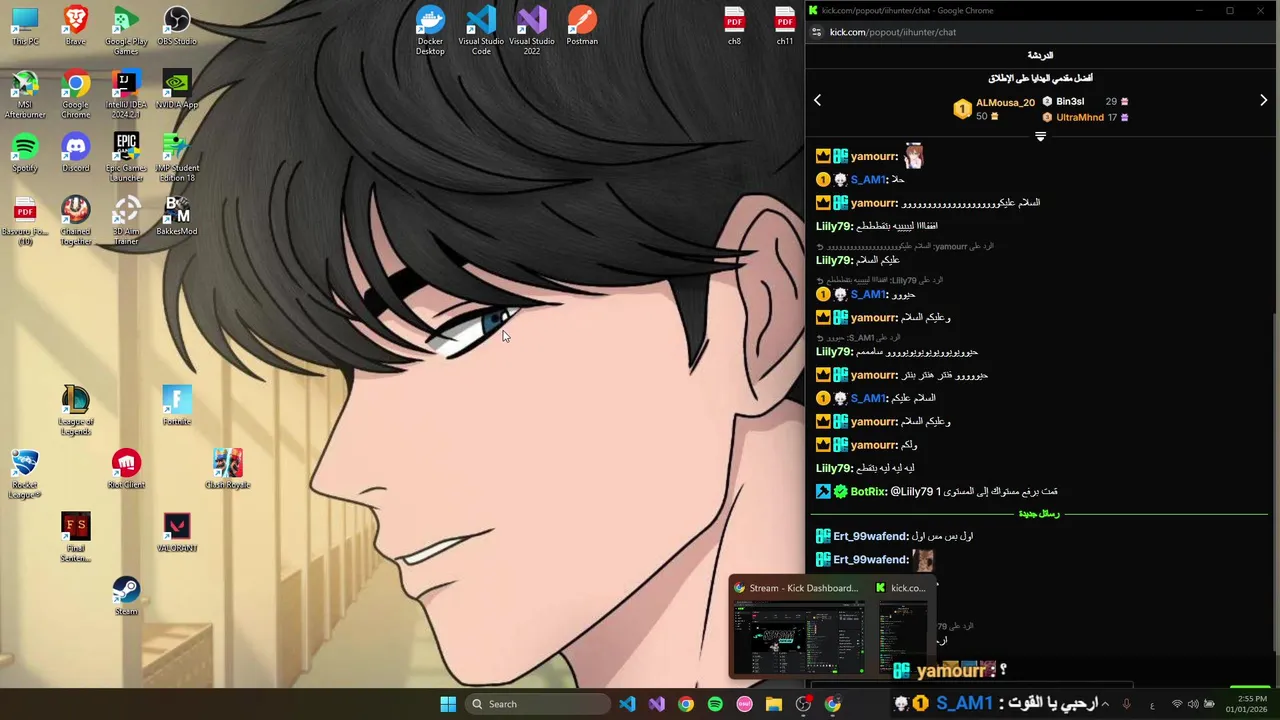Expand the top gifters leaderboard panel
Viewport: 1280px width, 720px height.
coord(1040,136)
